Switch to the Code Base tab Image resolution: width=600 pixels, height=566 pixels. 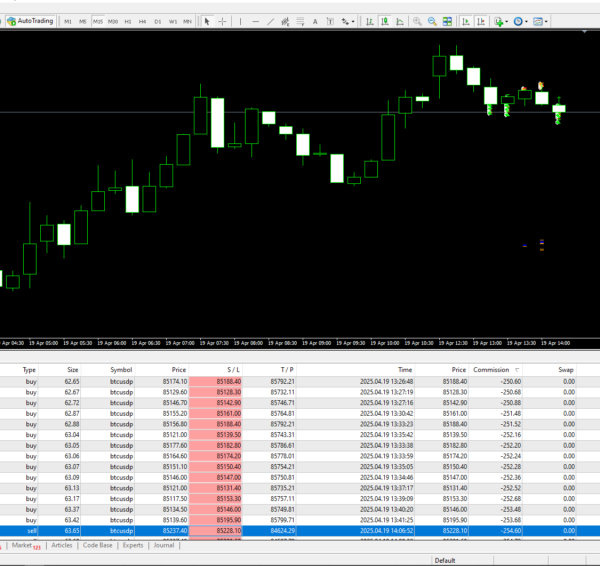97,546
